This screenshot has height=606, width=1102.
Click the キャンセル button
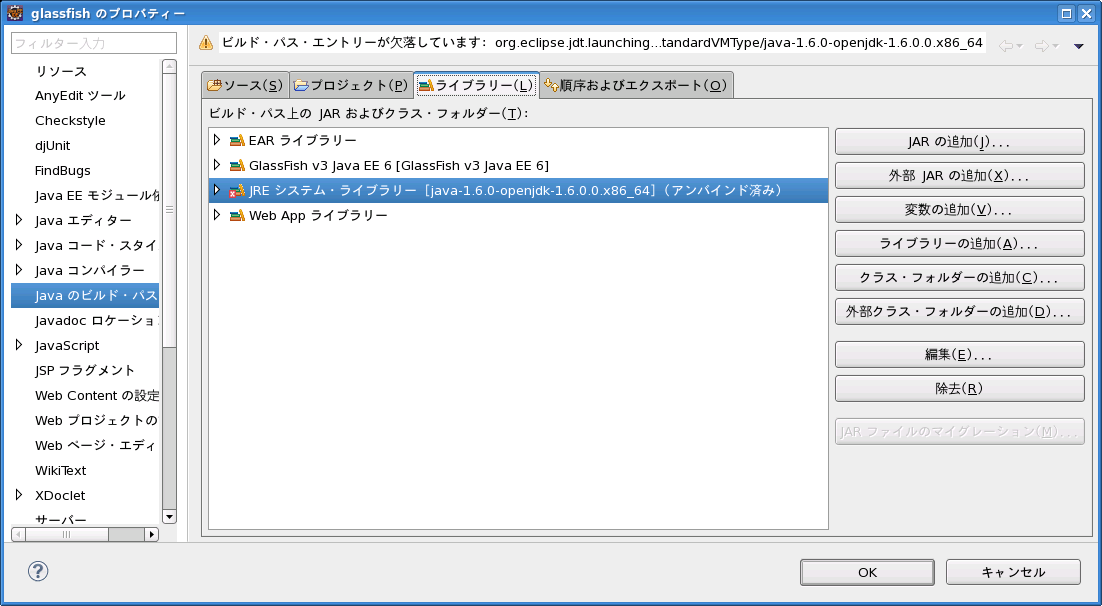pyautogui.click(x=1013, y=572)
